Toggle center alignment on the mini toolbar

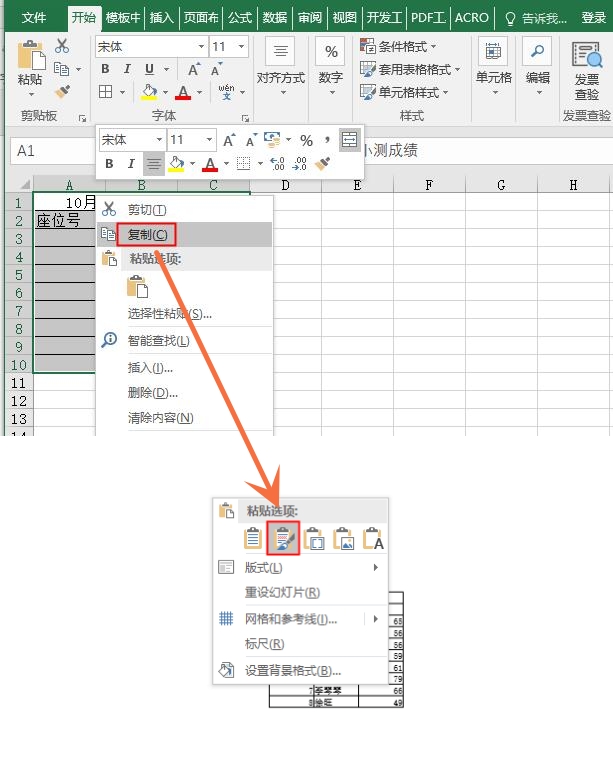pyautogui.click(x=154, y=164)
